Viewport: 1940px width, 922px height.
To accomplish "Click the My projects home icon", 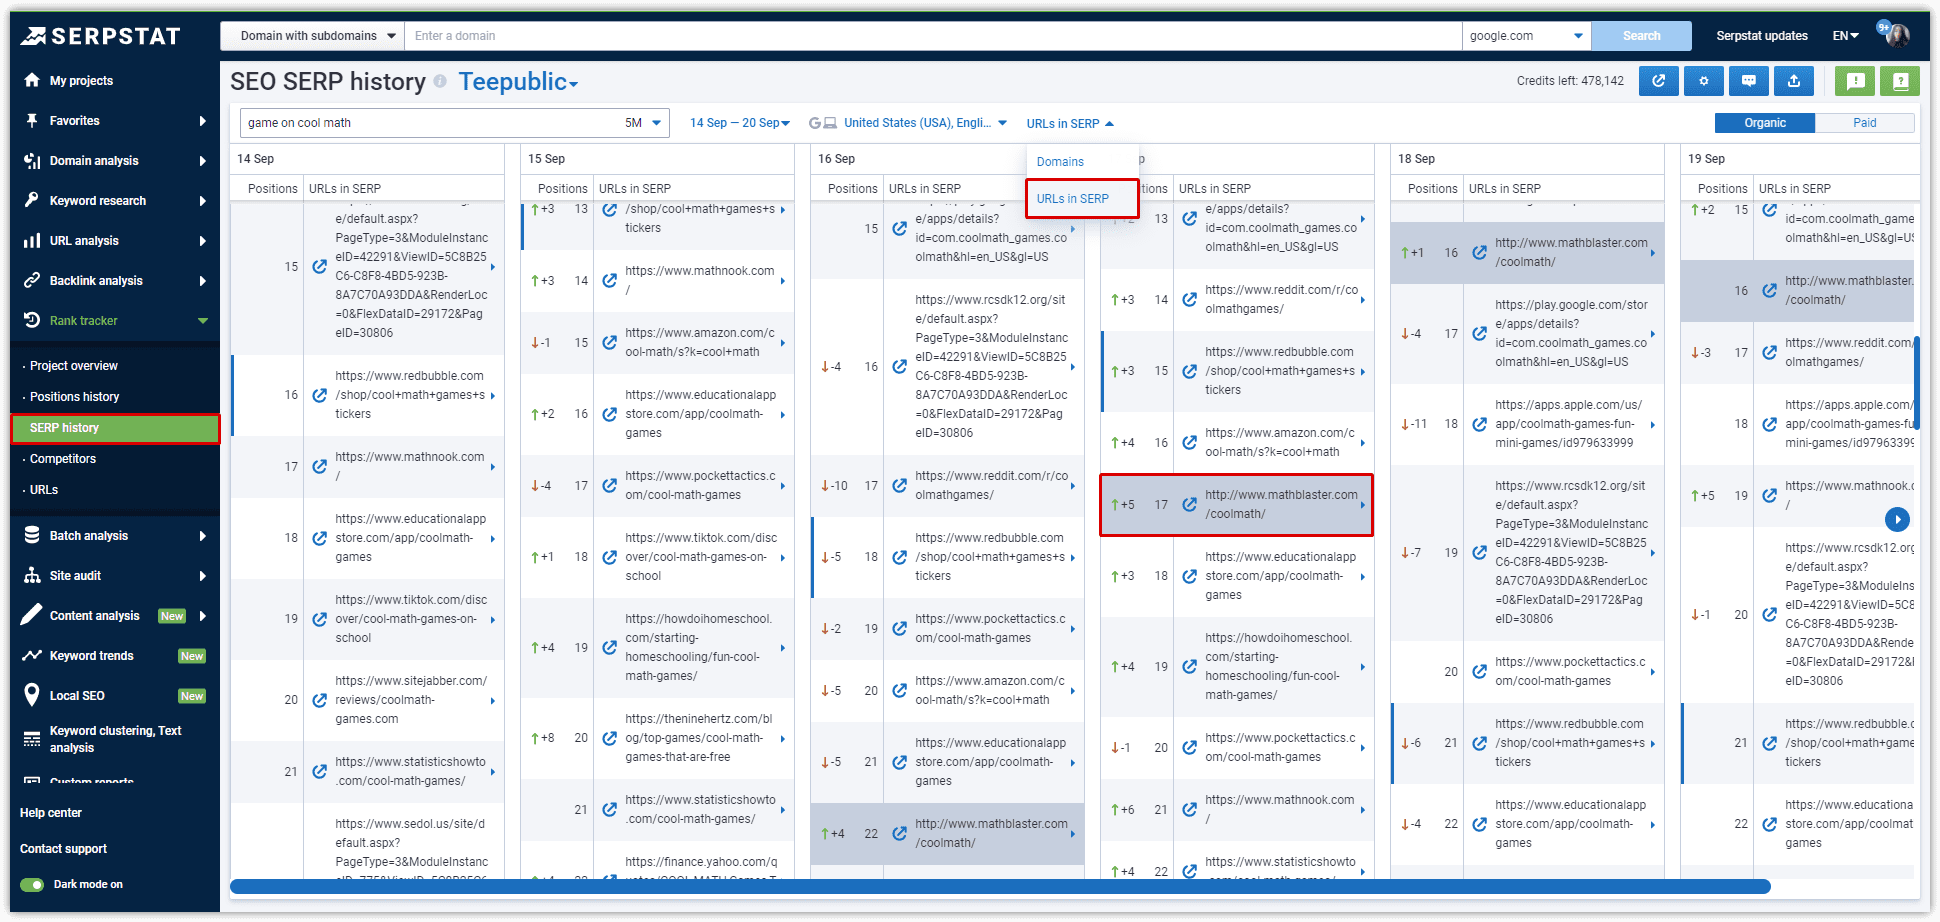I will point(32,80).
